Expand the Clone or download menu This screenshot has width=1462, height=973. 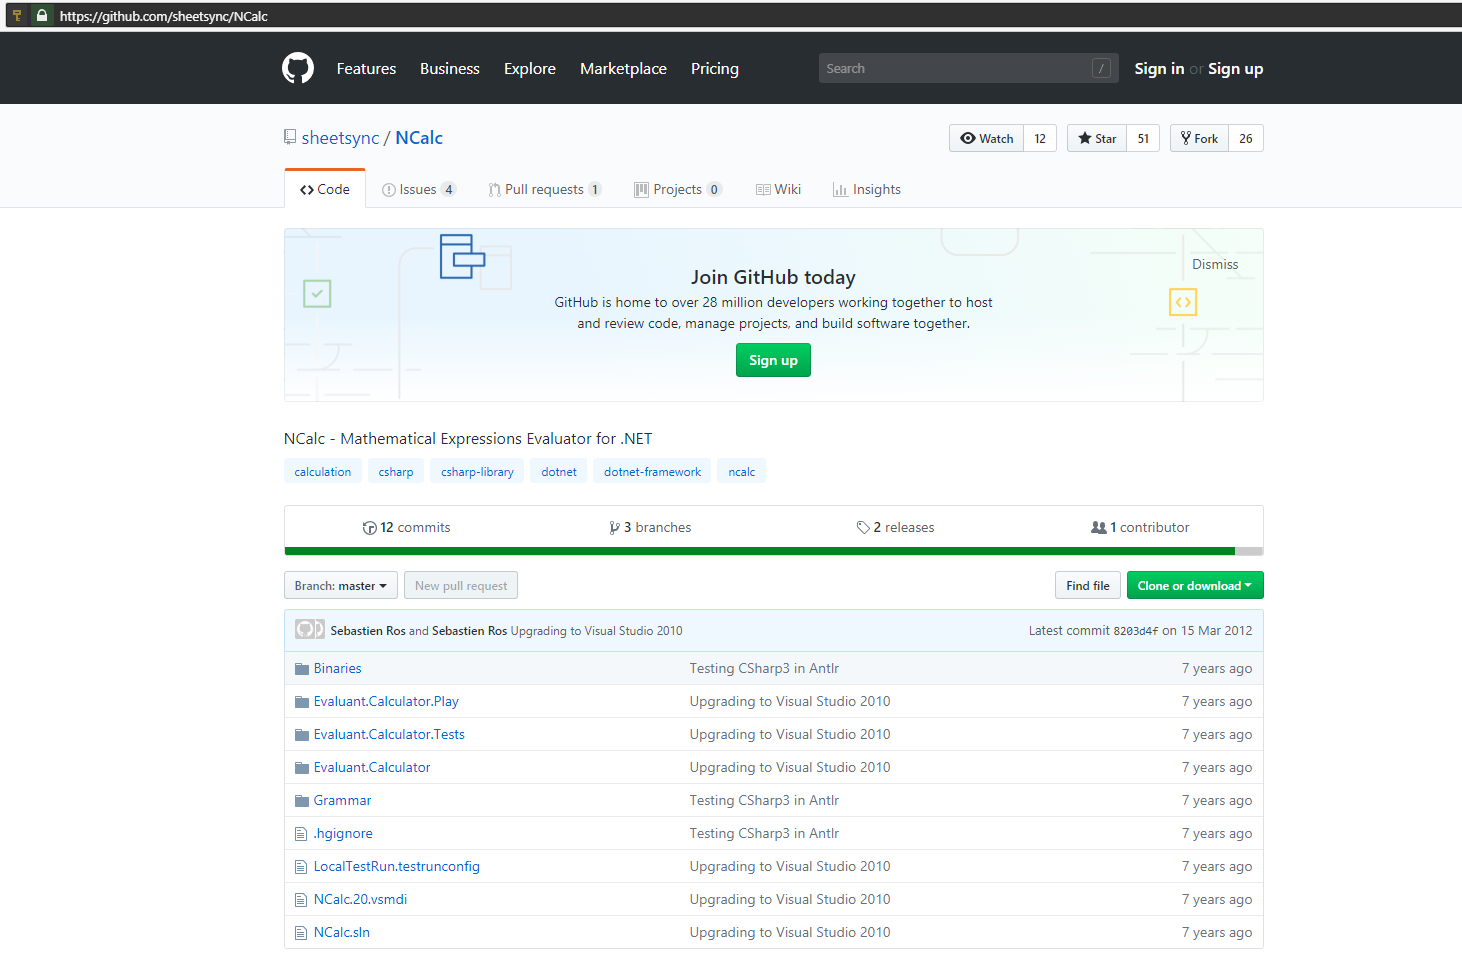pos(1194,586)
